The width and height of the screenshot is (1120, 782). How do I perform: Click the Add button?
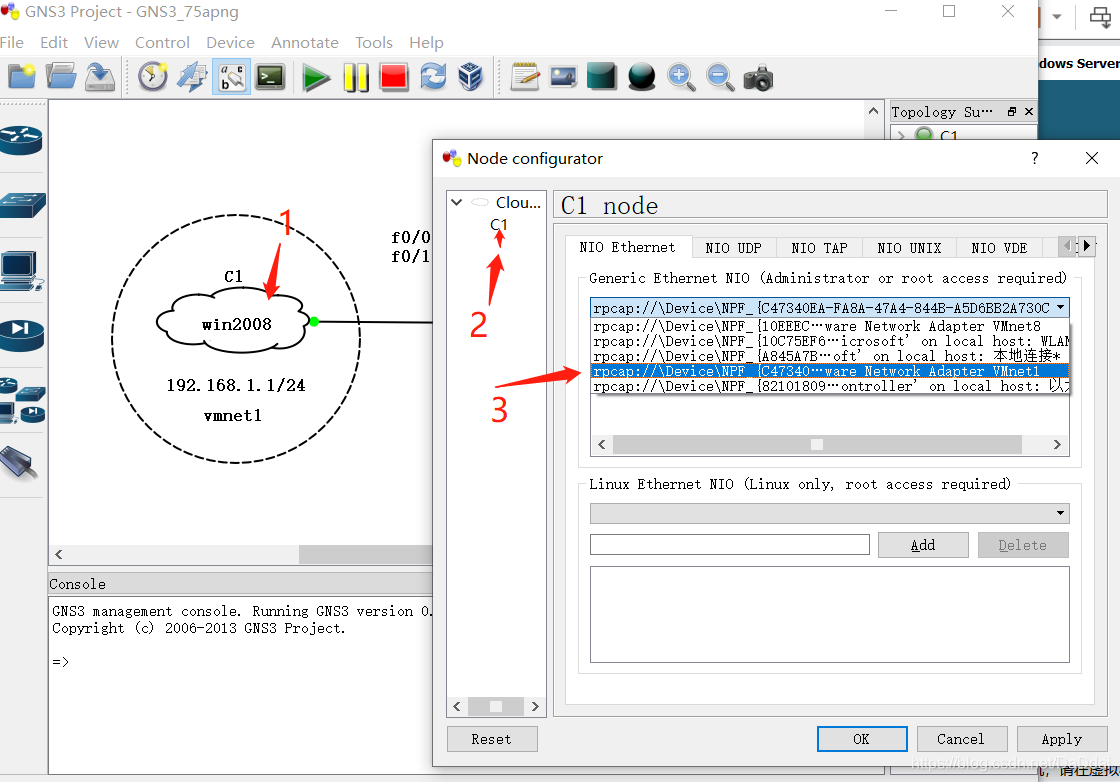pyautogui.click(x=923, y=545)
